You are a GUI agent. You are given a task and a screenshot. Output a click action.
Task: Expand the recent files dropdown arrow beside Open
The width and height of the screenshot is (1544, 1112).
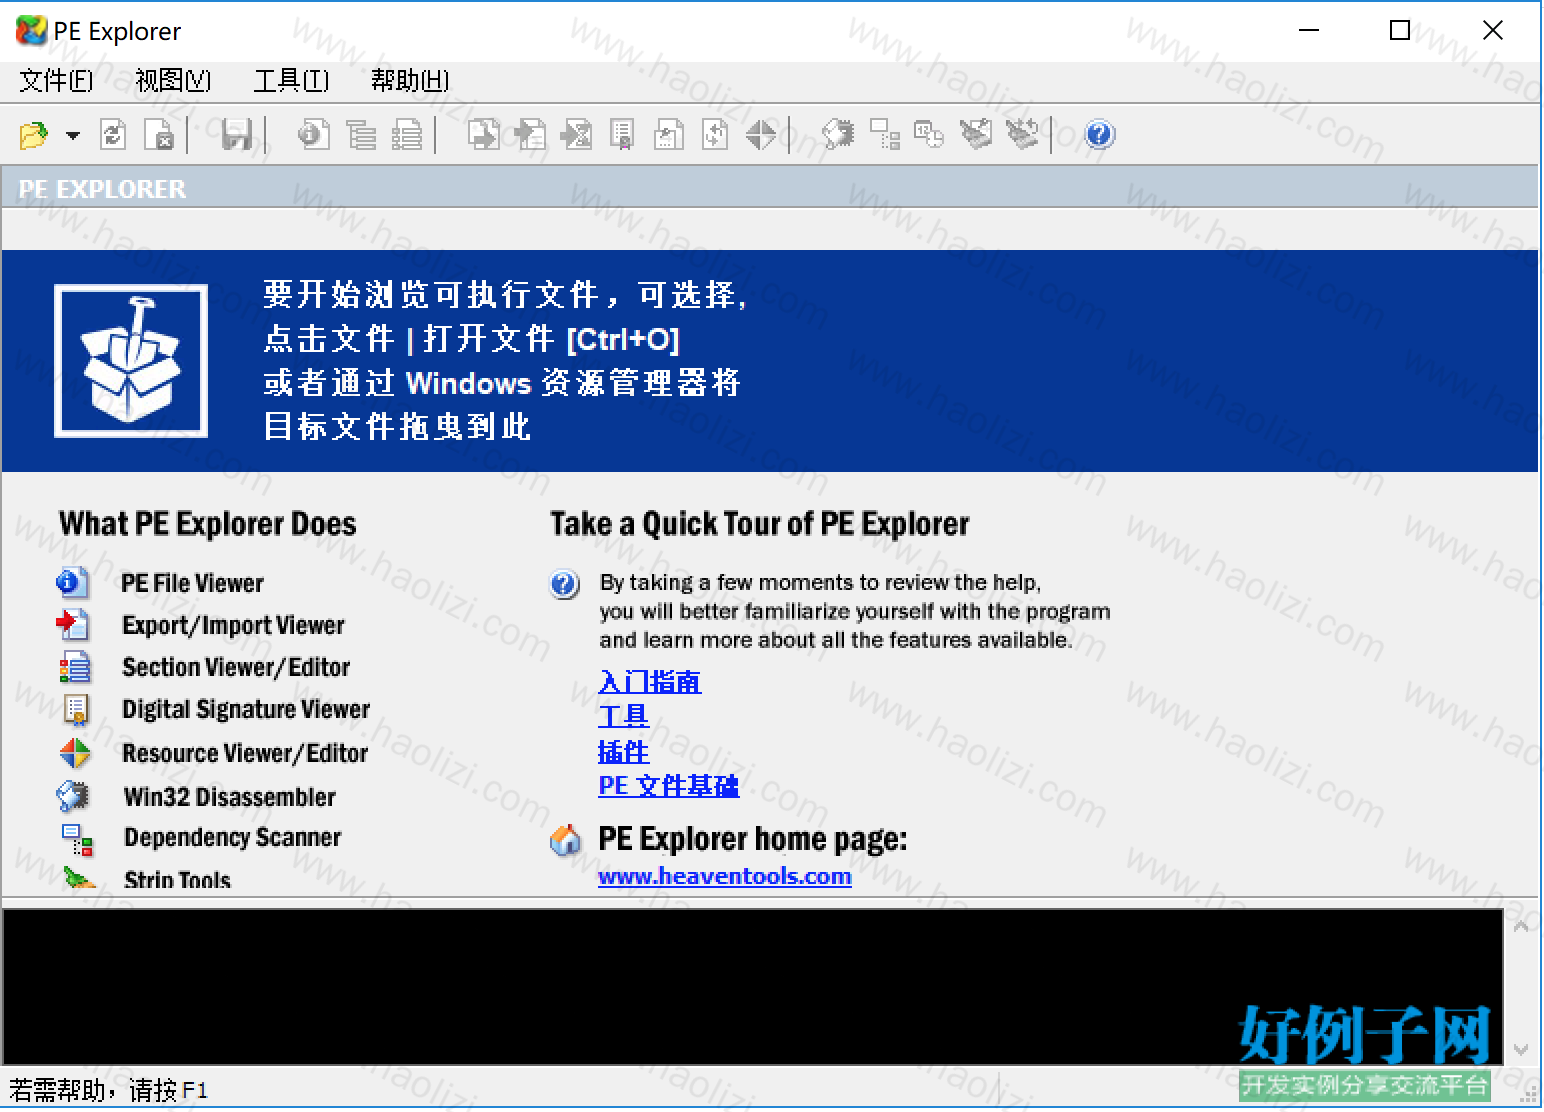click(x=73, y=135)
